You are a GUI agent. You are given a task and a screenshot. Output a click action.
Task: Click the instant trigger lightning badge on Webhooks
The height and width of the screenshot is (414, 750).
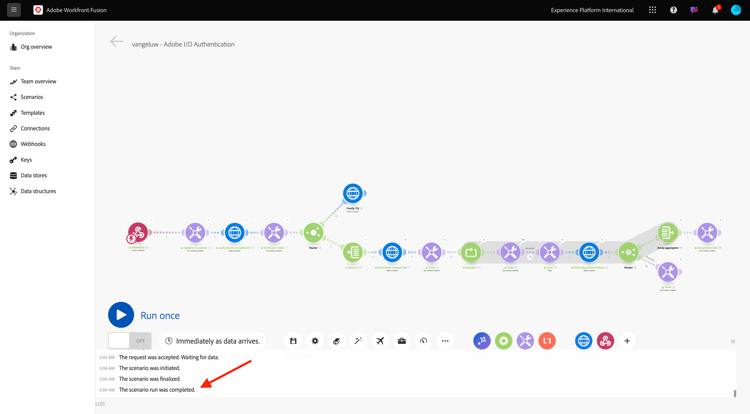[131, 239]
